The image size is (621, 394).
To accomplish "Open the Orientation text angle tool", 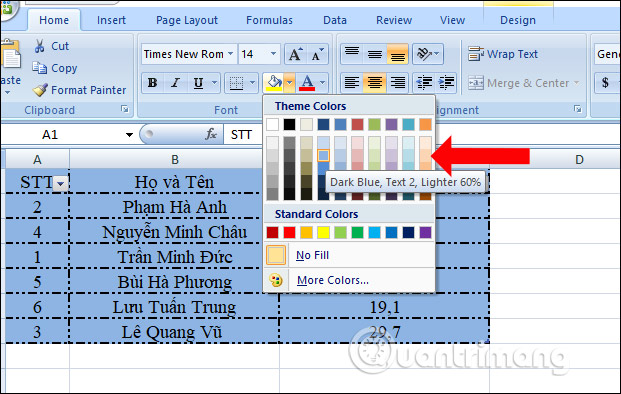I will tap(427, 54).
